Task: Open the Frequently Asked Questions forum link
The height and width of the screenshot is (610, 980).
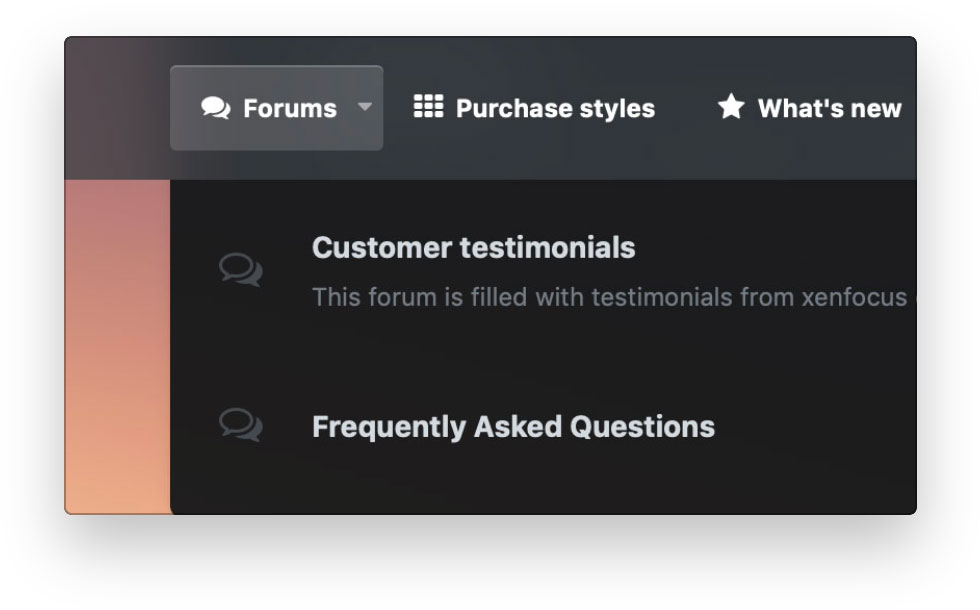Action: 513,427
